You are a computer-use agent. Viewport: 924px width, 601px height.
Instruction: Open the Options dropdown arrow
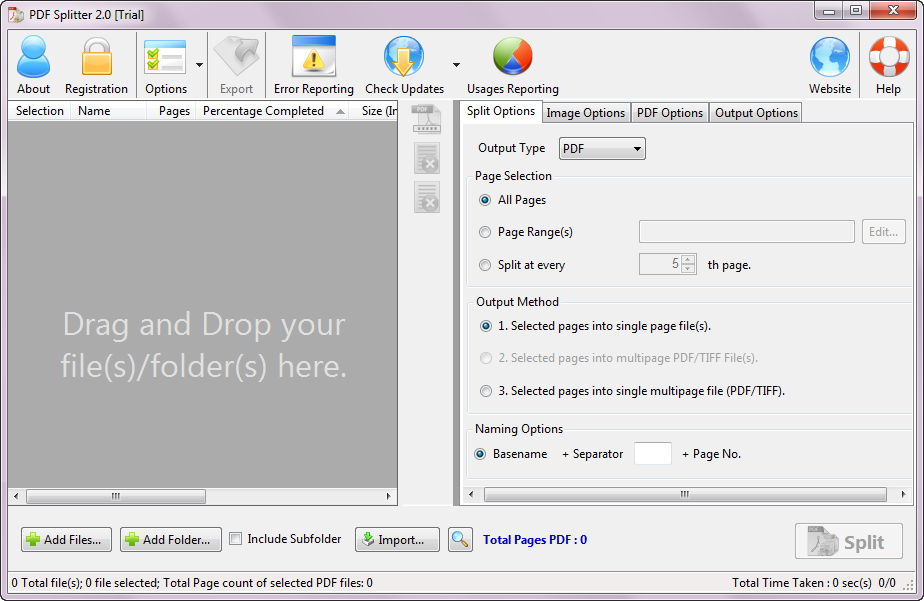point(199,65)
